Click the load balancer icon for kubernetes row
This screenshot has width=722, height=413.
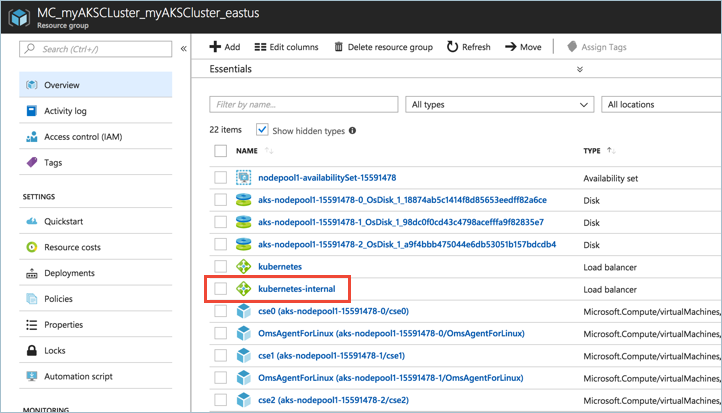coord(244,267)
